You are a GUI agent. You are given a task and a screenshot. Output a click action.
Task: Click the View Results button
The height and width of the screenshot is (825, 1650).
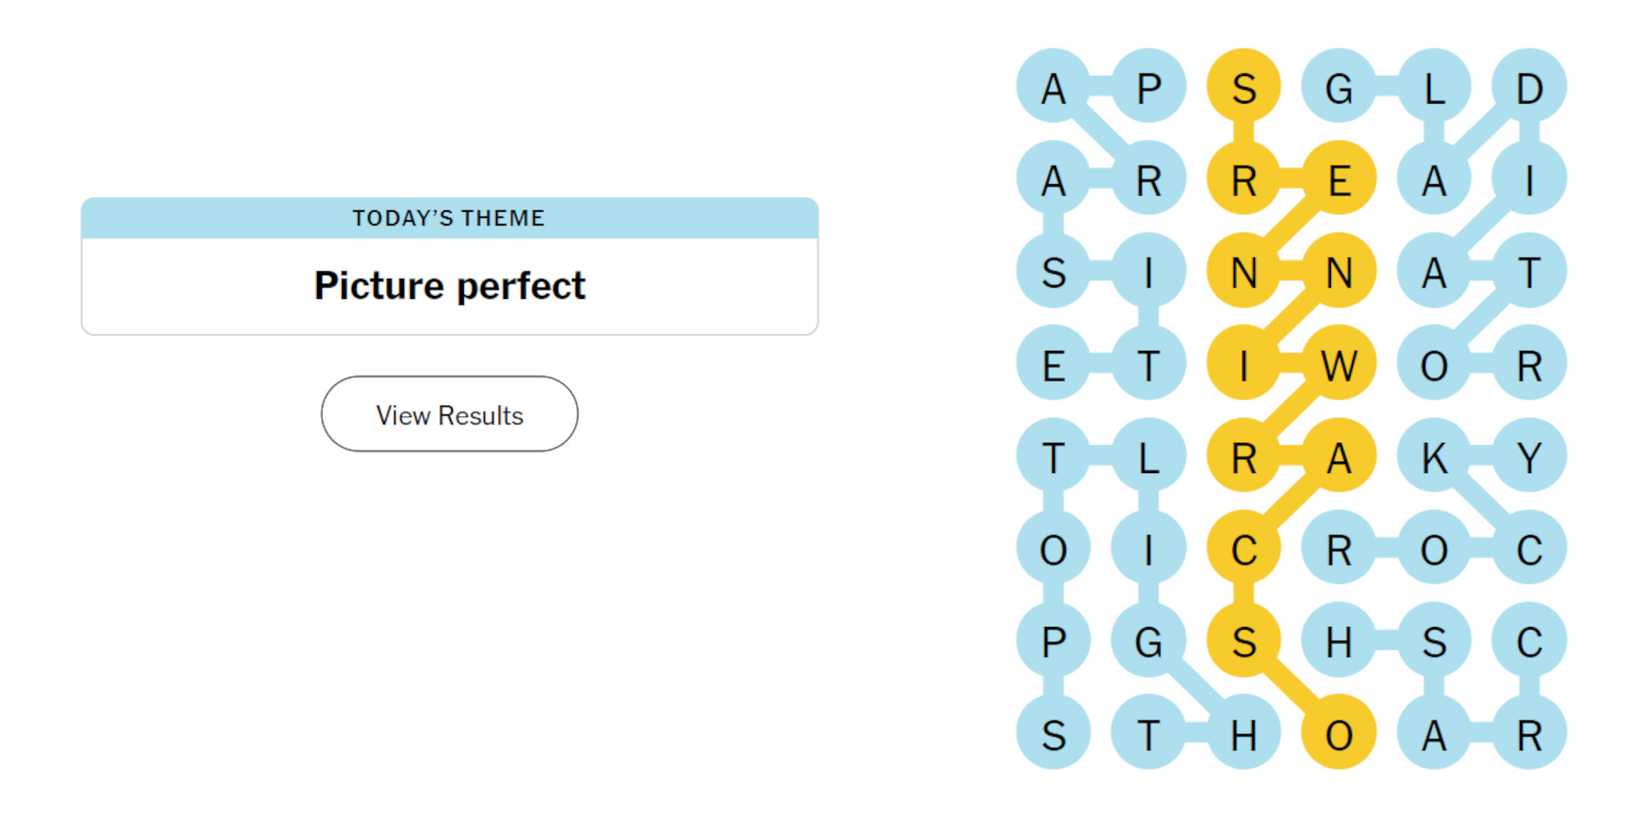point(448,414)
